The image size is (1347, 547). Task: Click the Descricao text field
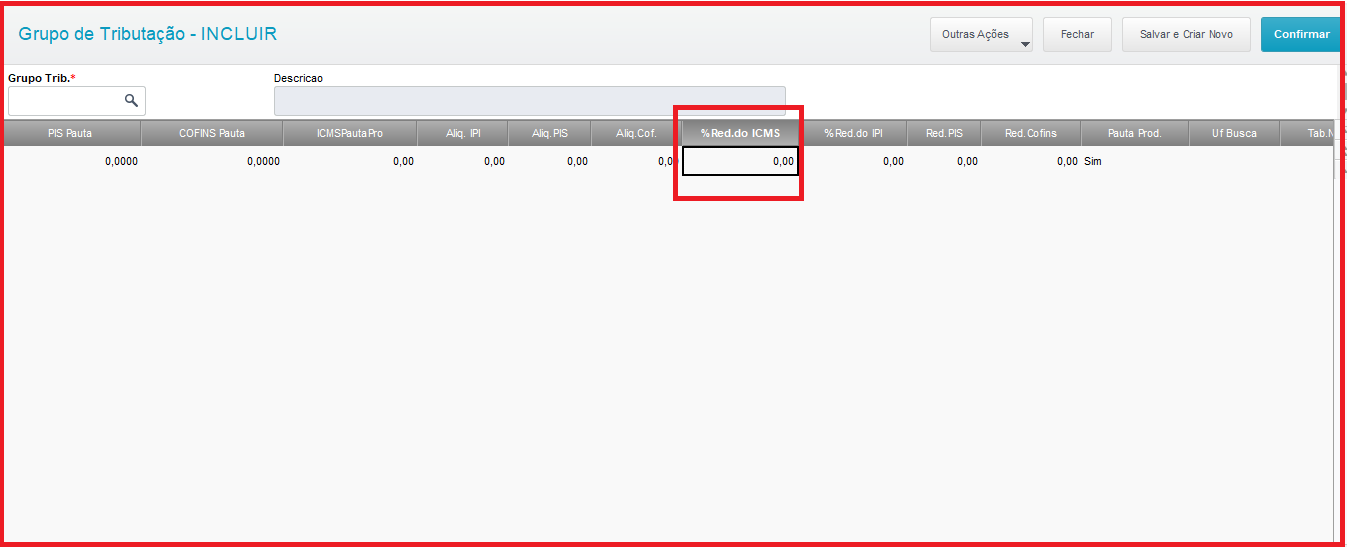[x=530, y=101]
